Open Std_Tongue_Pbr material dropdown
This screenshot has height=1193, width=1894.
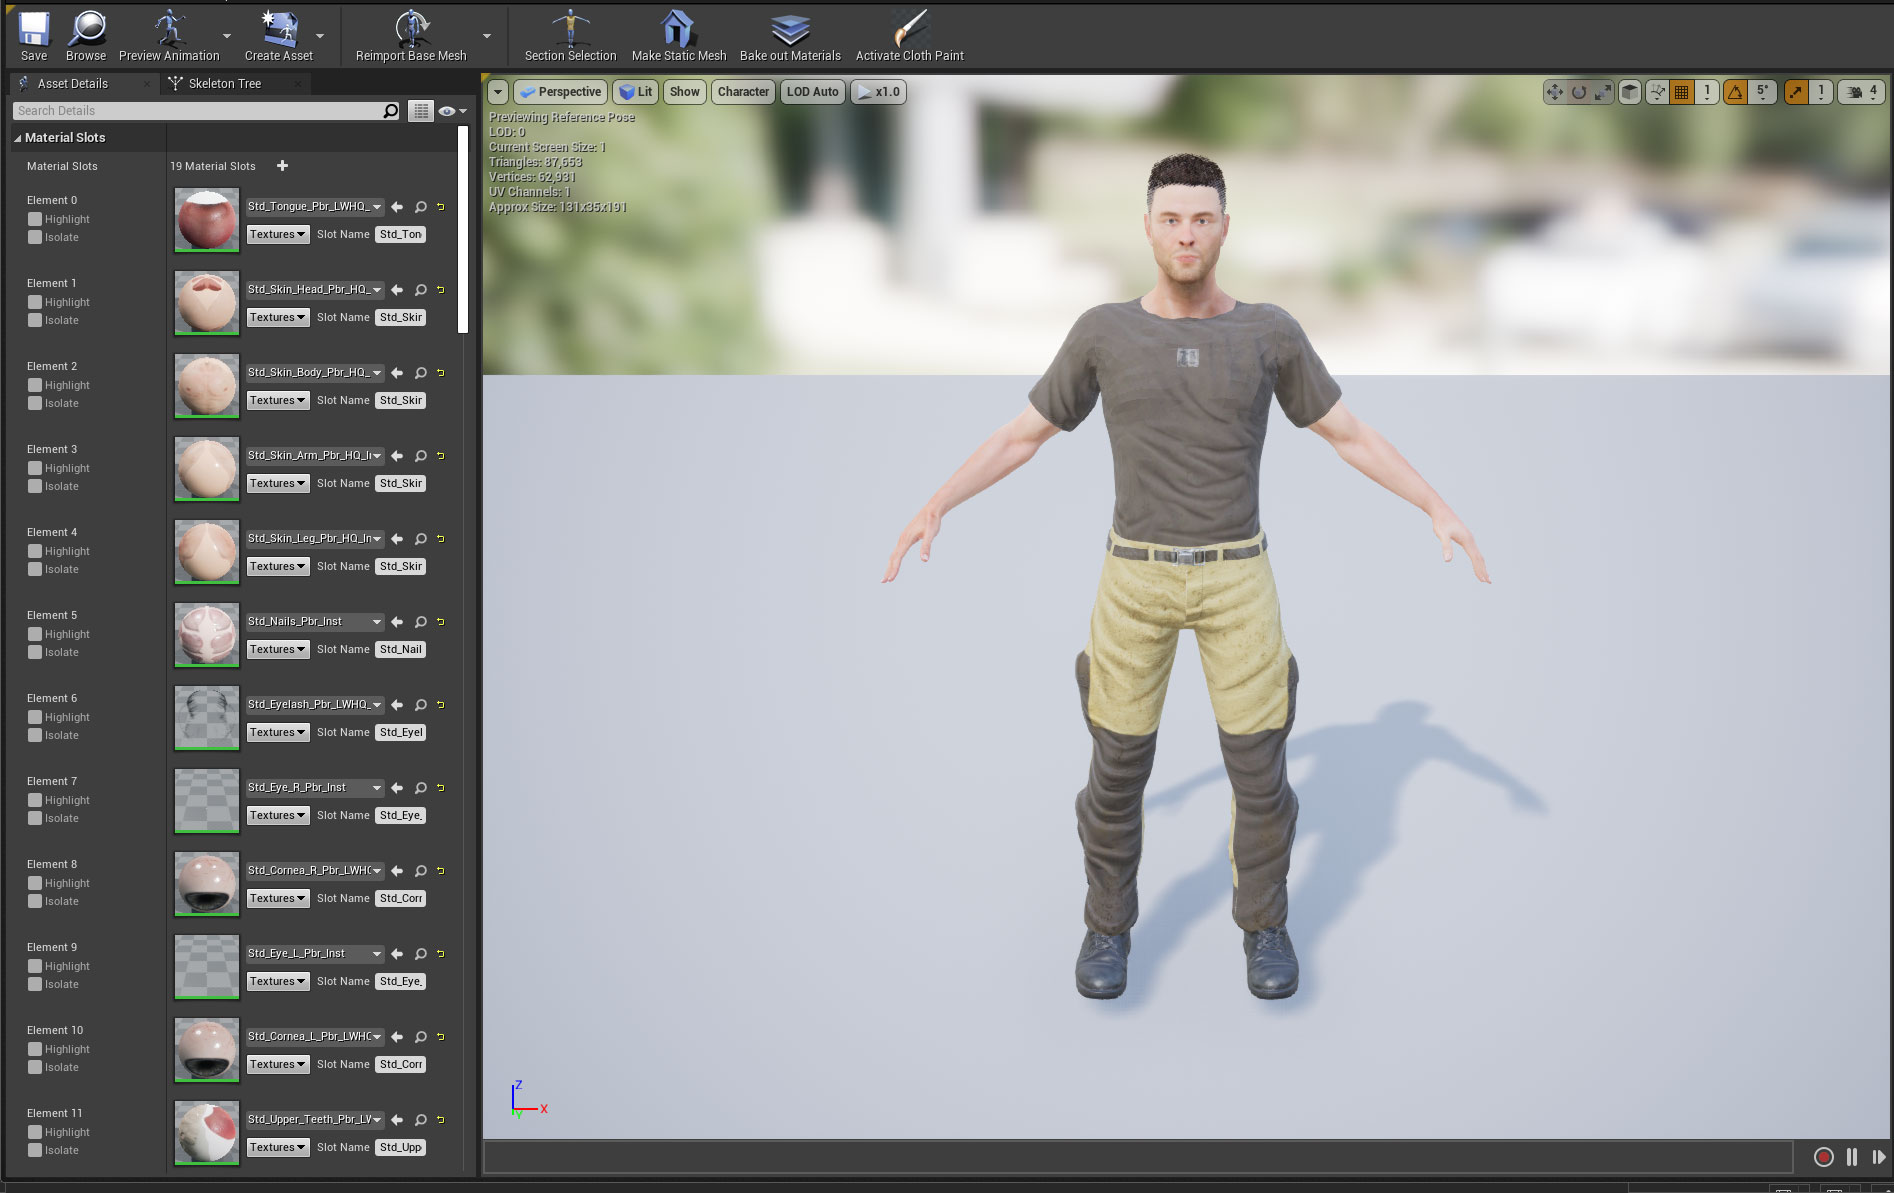pyautogui.click(x=315, y=207)
